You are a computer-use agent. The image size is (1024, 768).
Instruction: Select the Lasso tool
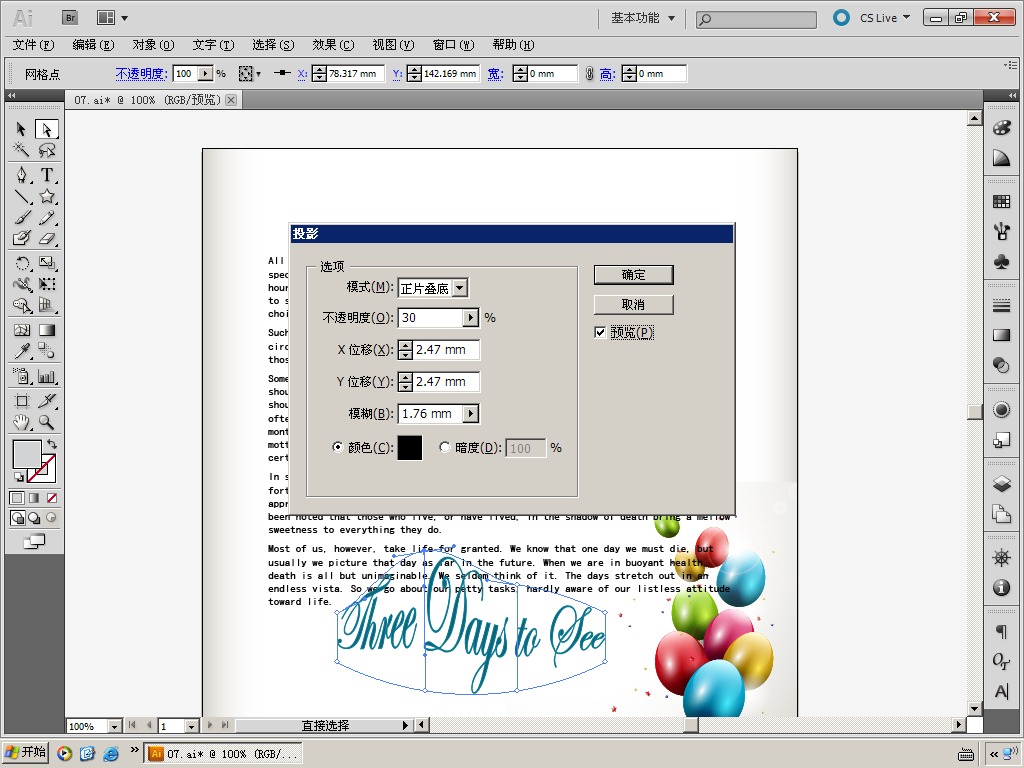click(x=46, y=150)
